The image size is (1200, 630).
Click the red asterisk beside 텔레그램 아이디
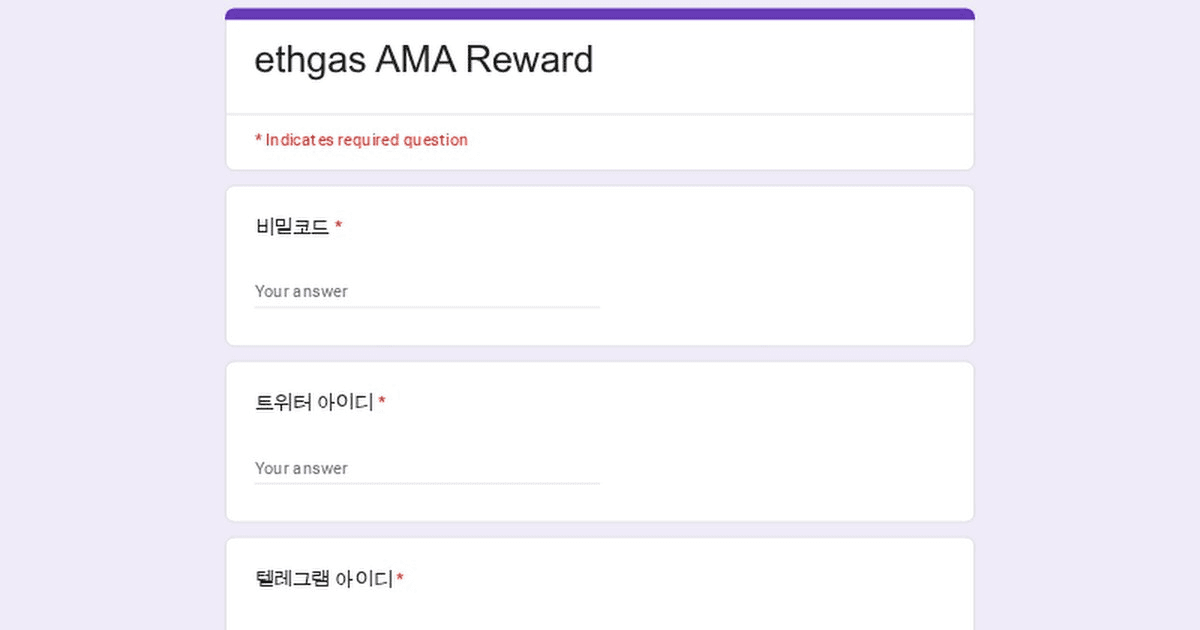click(400, 579)
